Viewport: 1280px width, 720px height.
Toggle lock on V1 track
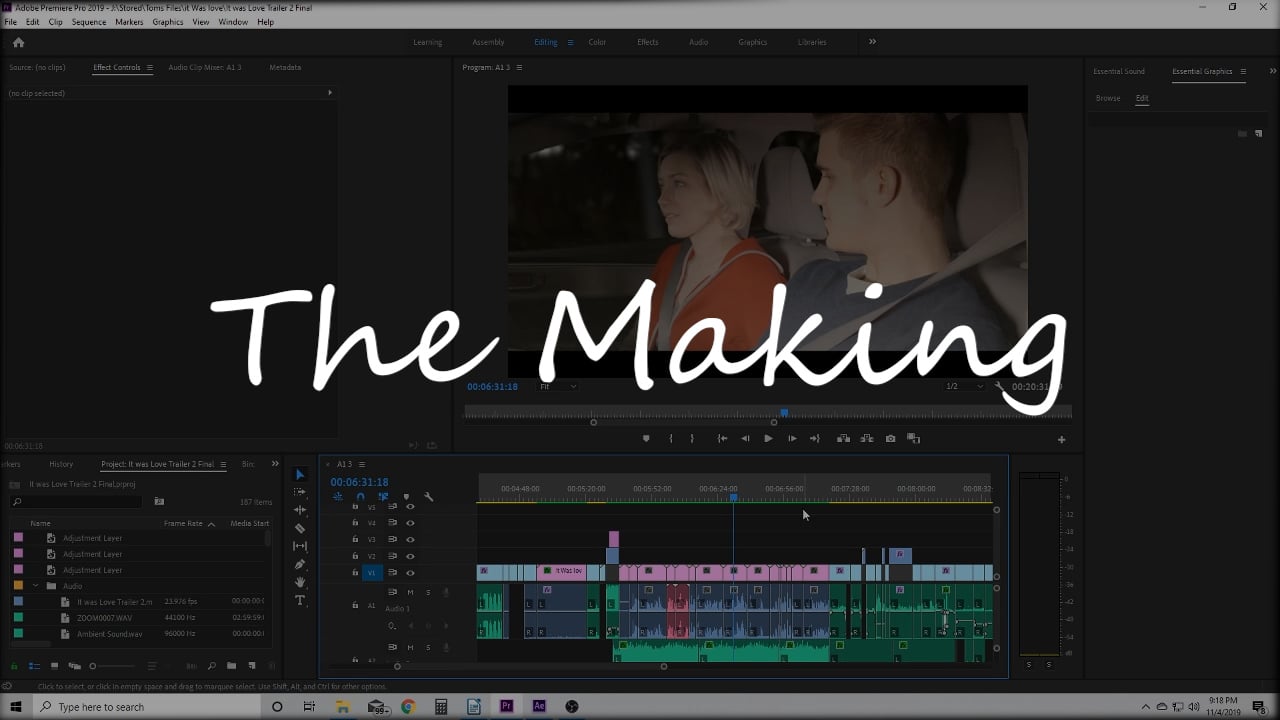(x=355, y=573)
